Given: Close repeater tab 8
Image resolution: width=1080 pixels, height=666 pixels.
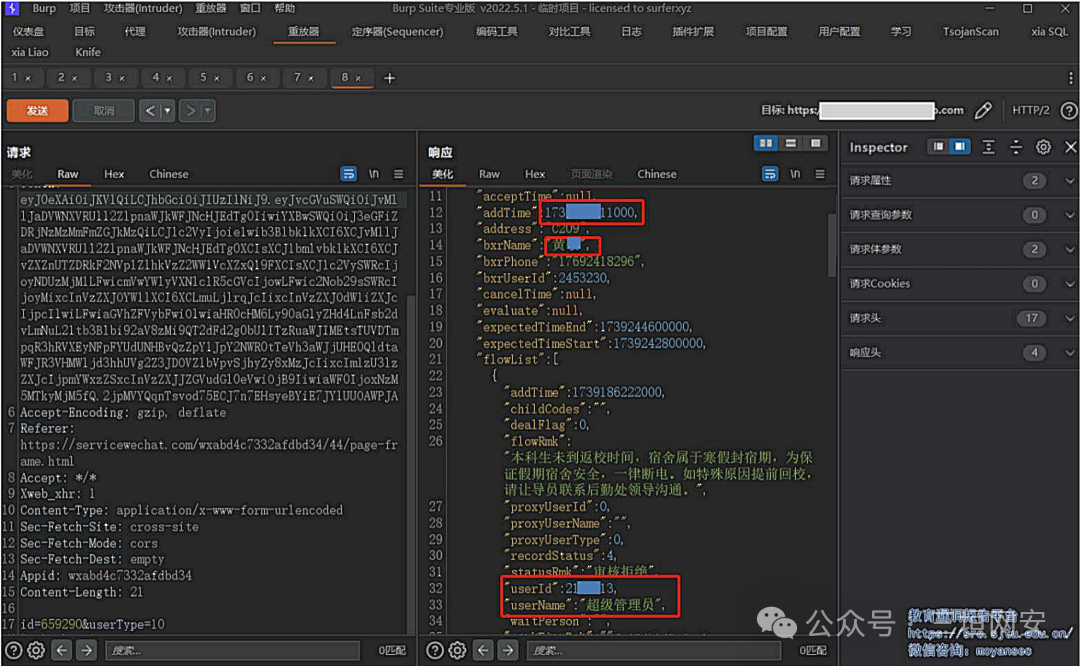Looking at the screenshot, I should [358, 79].
